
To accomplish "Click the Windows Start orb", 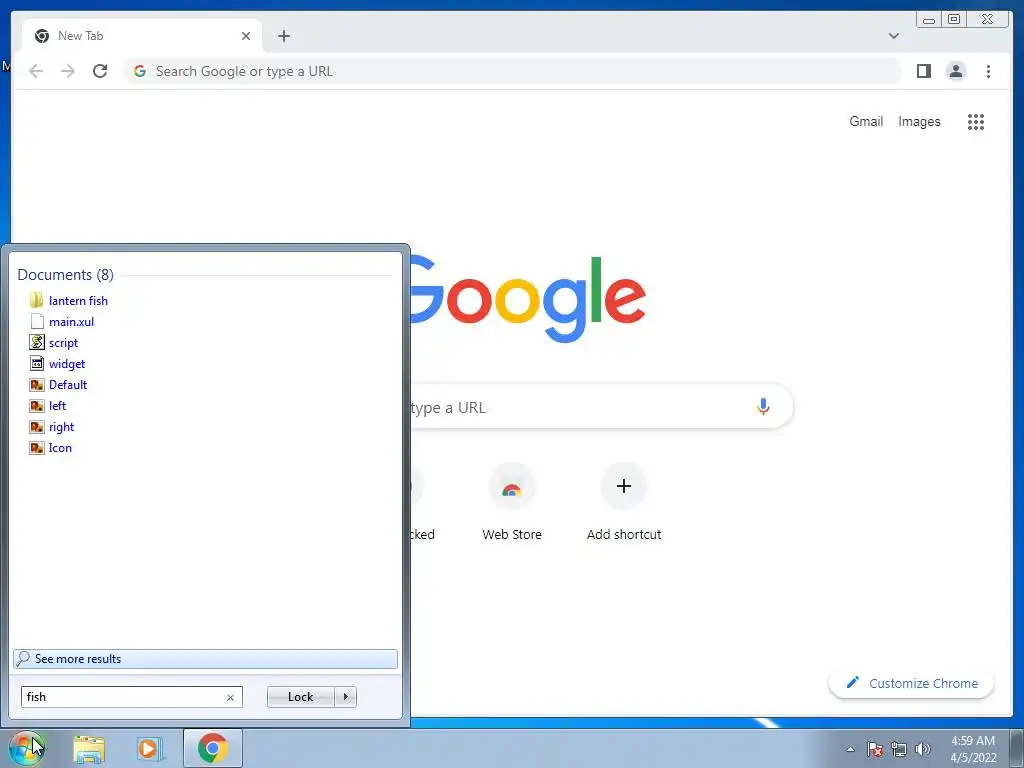I will 26,748.
